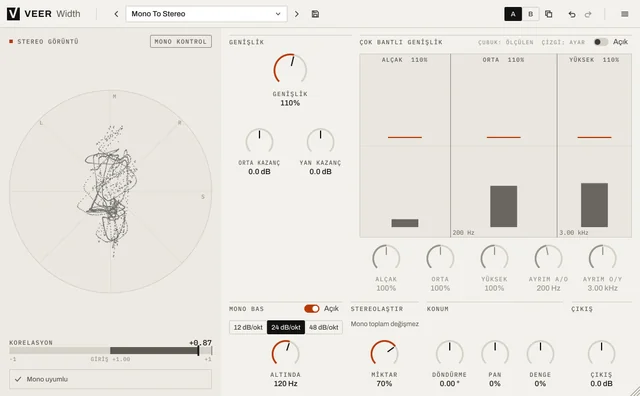Go to next preset arrow
Image resolution: width=640 pixels, height=396 pixels.
pos(297,14)
